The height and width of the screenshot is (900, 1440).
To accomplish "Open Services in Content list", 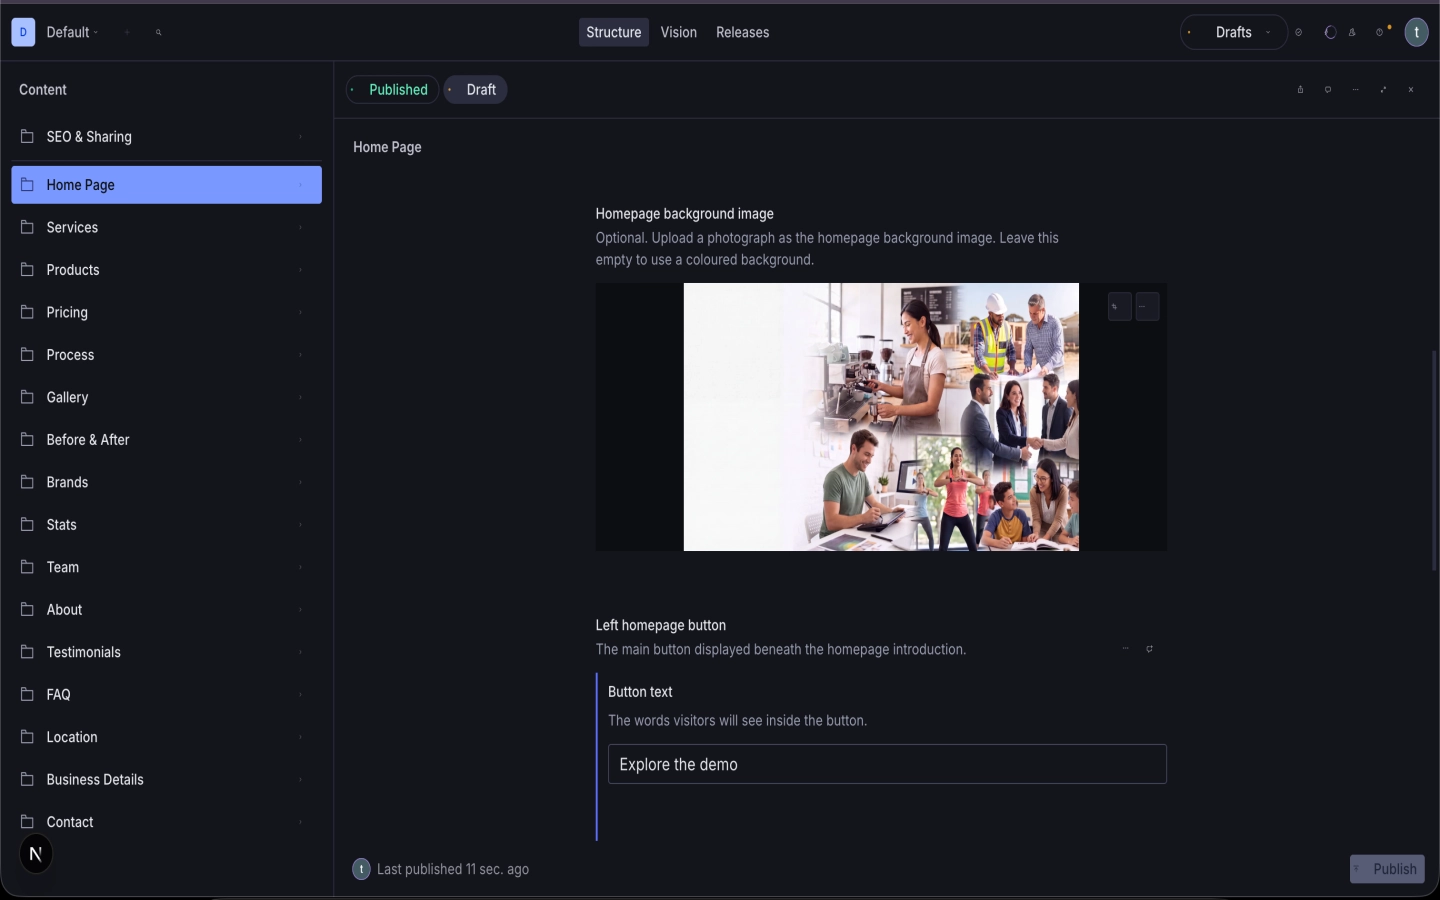I will click(x=166, y=227).
